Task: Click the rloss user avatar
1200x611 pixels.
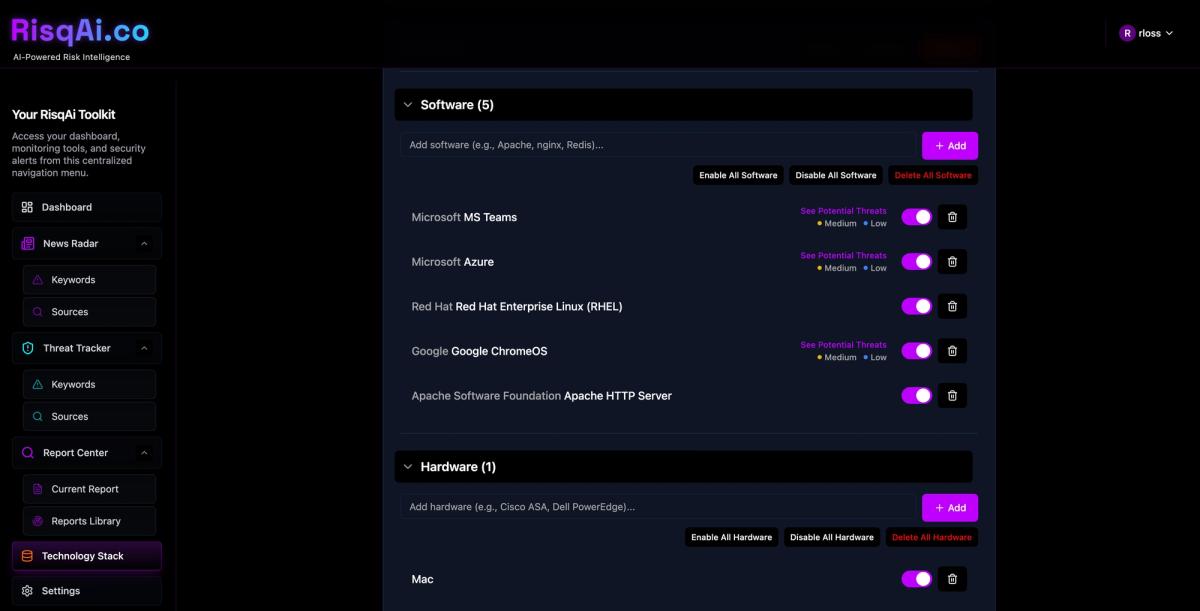Action: point(1127,33)
